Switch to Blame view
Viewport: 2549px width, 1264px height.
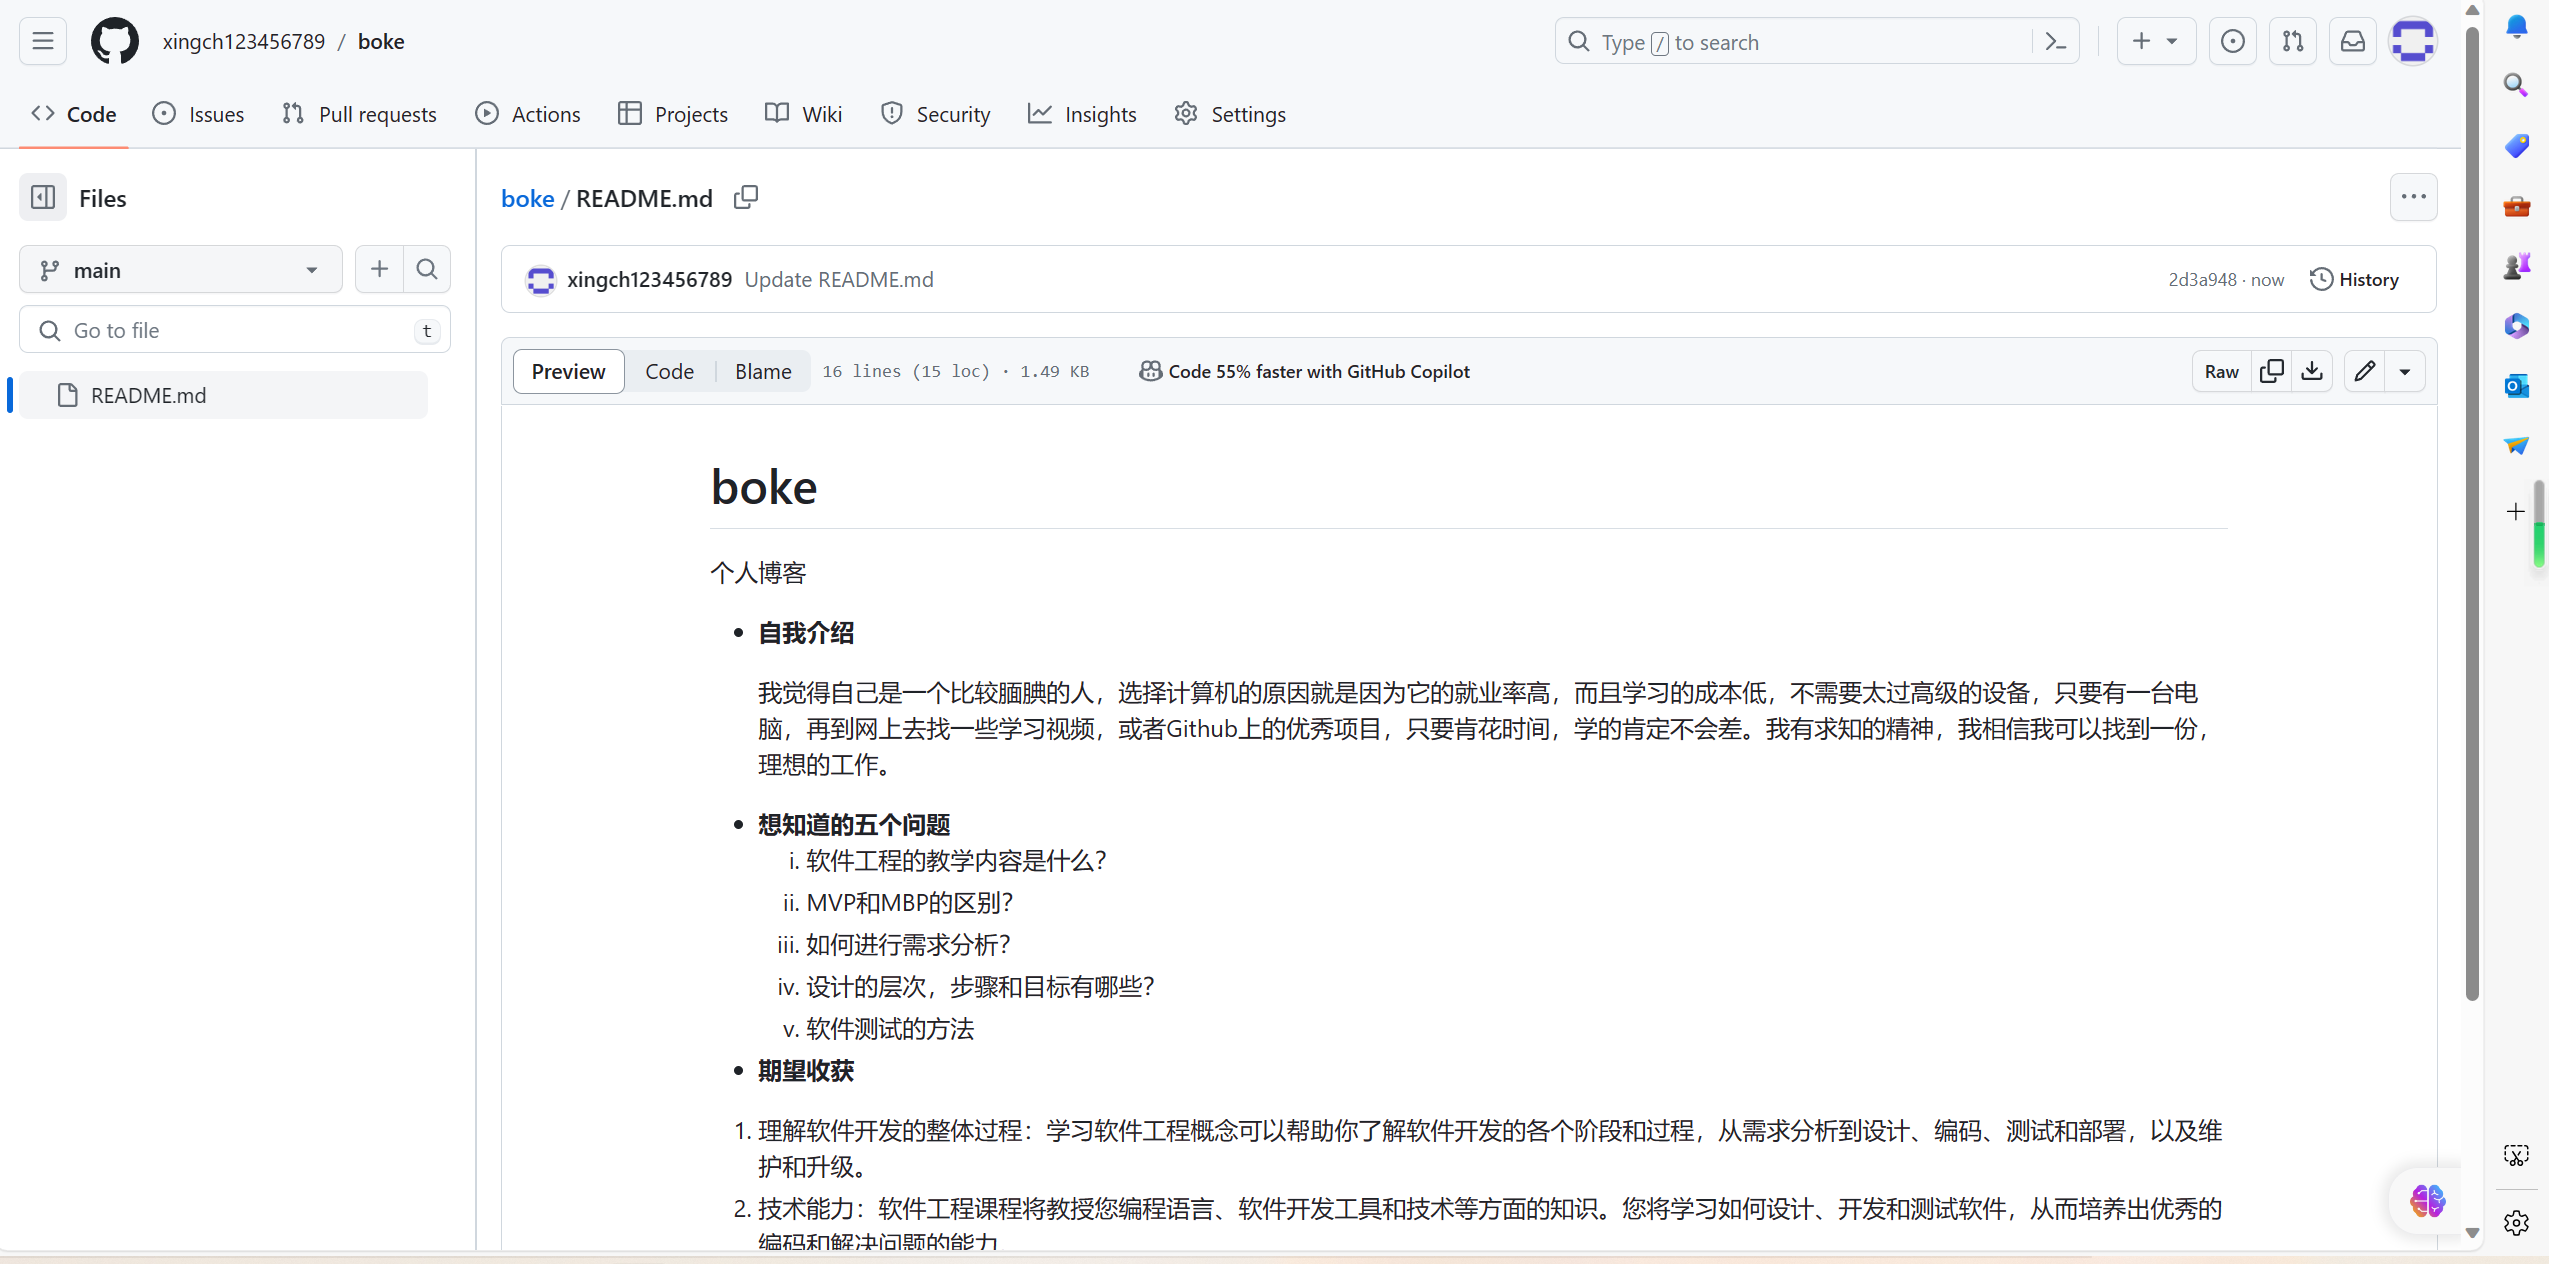click(762, 371)
